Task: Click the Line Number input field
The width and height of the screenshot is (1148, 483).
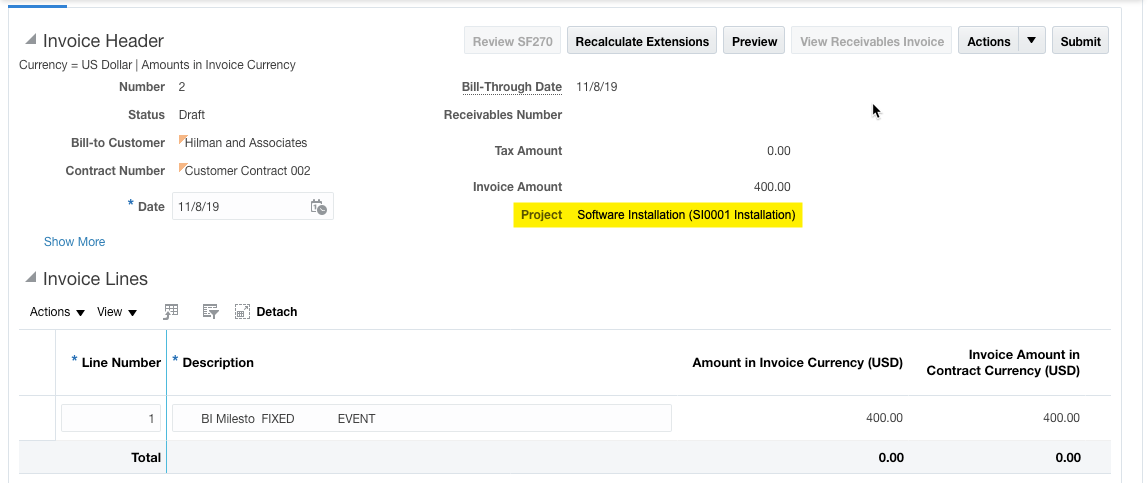Action: point(110,418)
